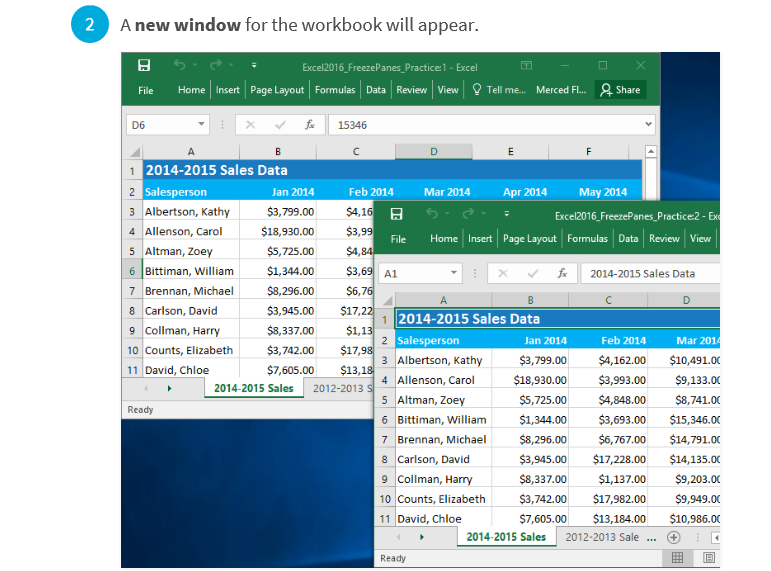
Task: Open File tab in Practice:2 window
Action: click(x=398, y=239)
